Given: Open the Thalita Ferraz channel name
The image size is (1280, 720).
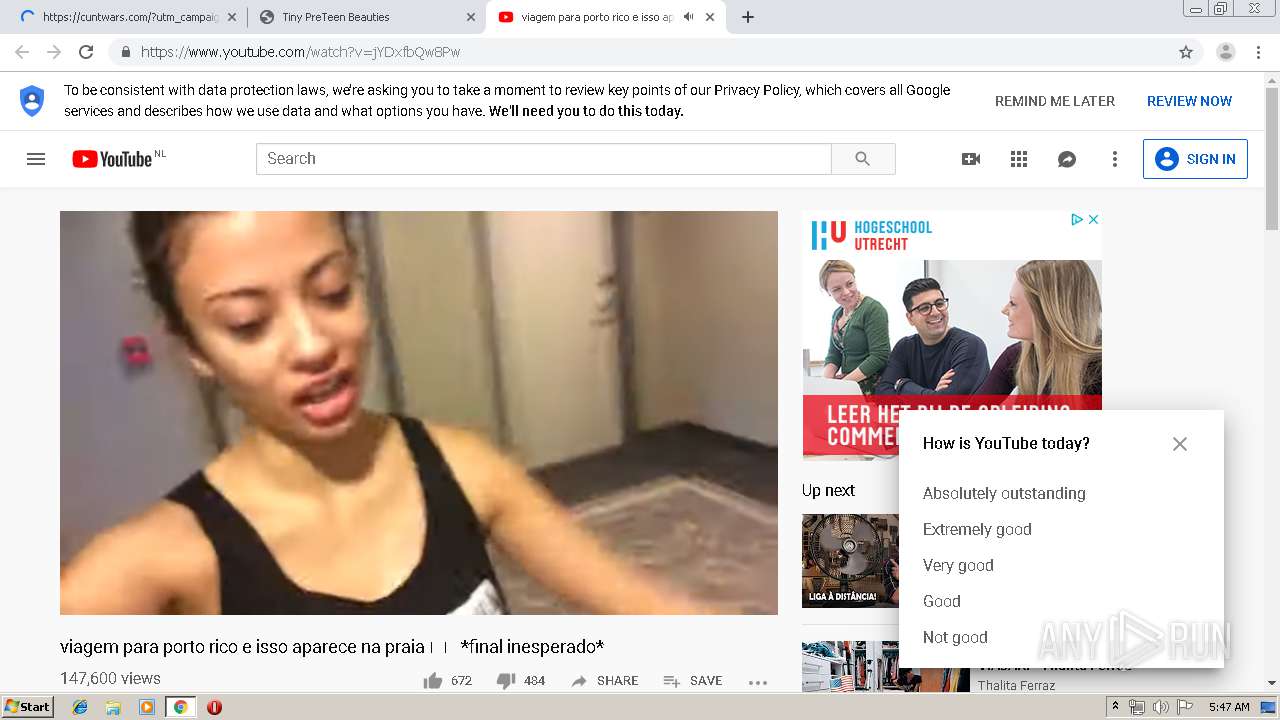Looking at the screenshot, I should click(x=1016, y=685).
